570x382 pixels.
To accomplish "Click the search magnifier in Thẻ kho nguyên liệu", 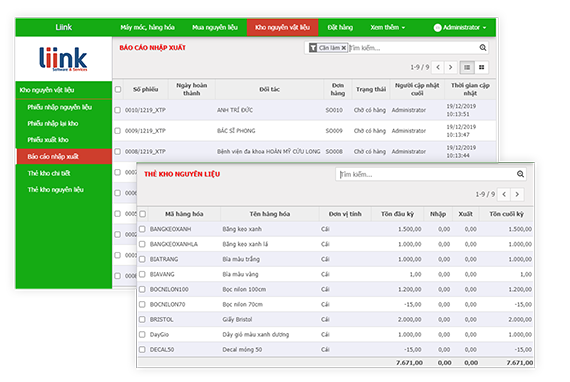I will tap(520, 174).
